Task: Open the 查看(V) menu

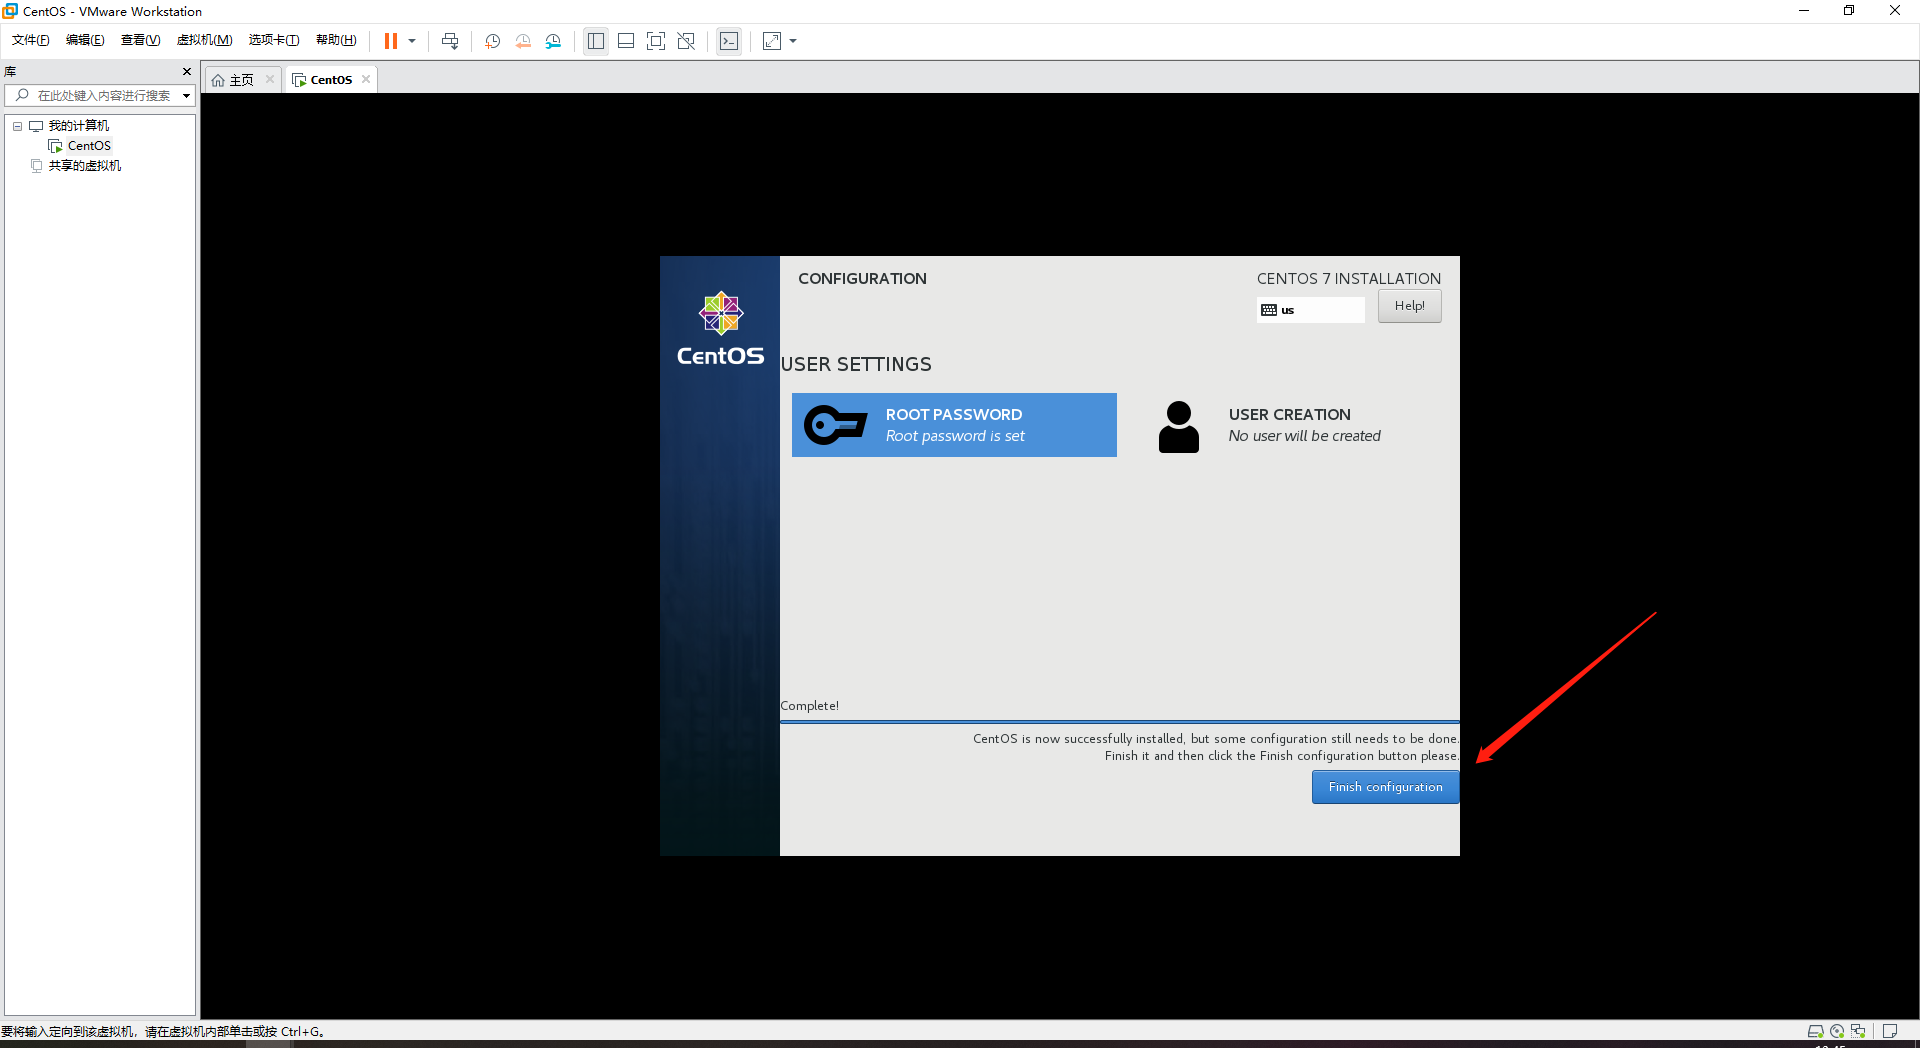Action: (140, 40)
